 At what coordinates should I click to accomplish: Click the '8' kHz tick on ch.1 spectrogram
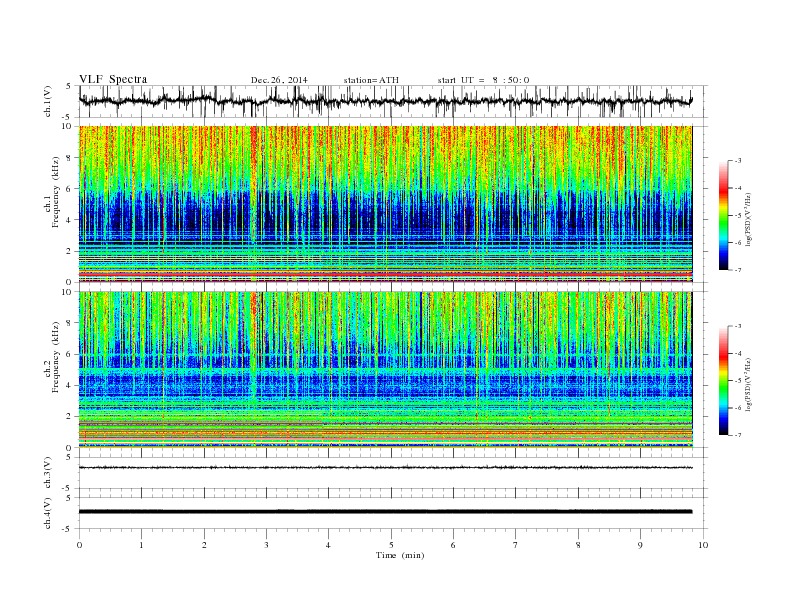[70, 158]
